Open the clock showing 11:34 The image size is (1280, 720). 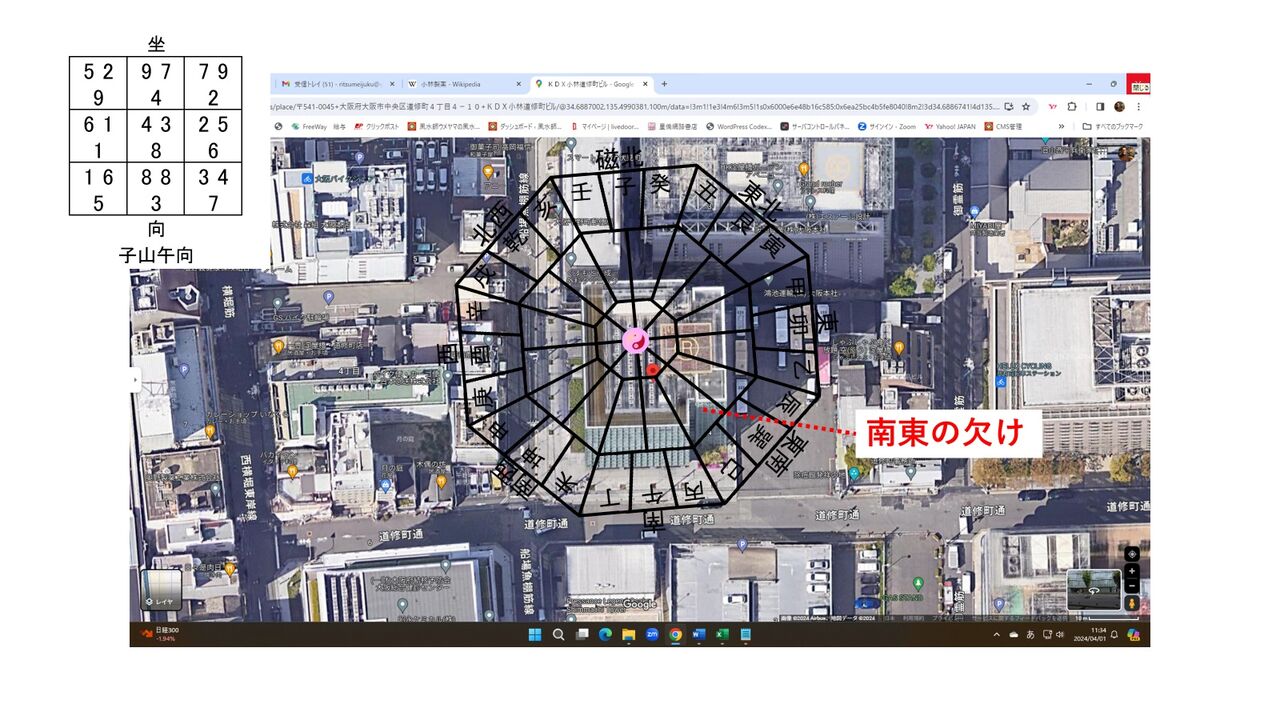(x=1090, y=635)
